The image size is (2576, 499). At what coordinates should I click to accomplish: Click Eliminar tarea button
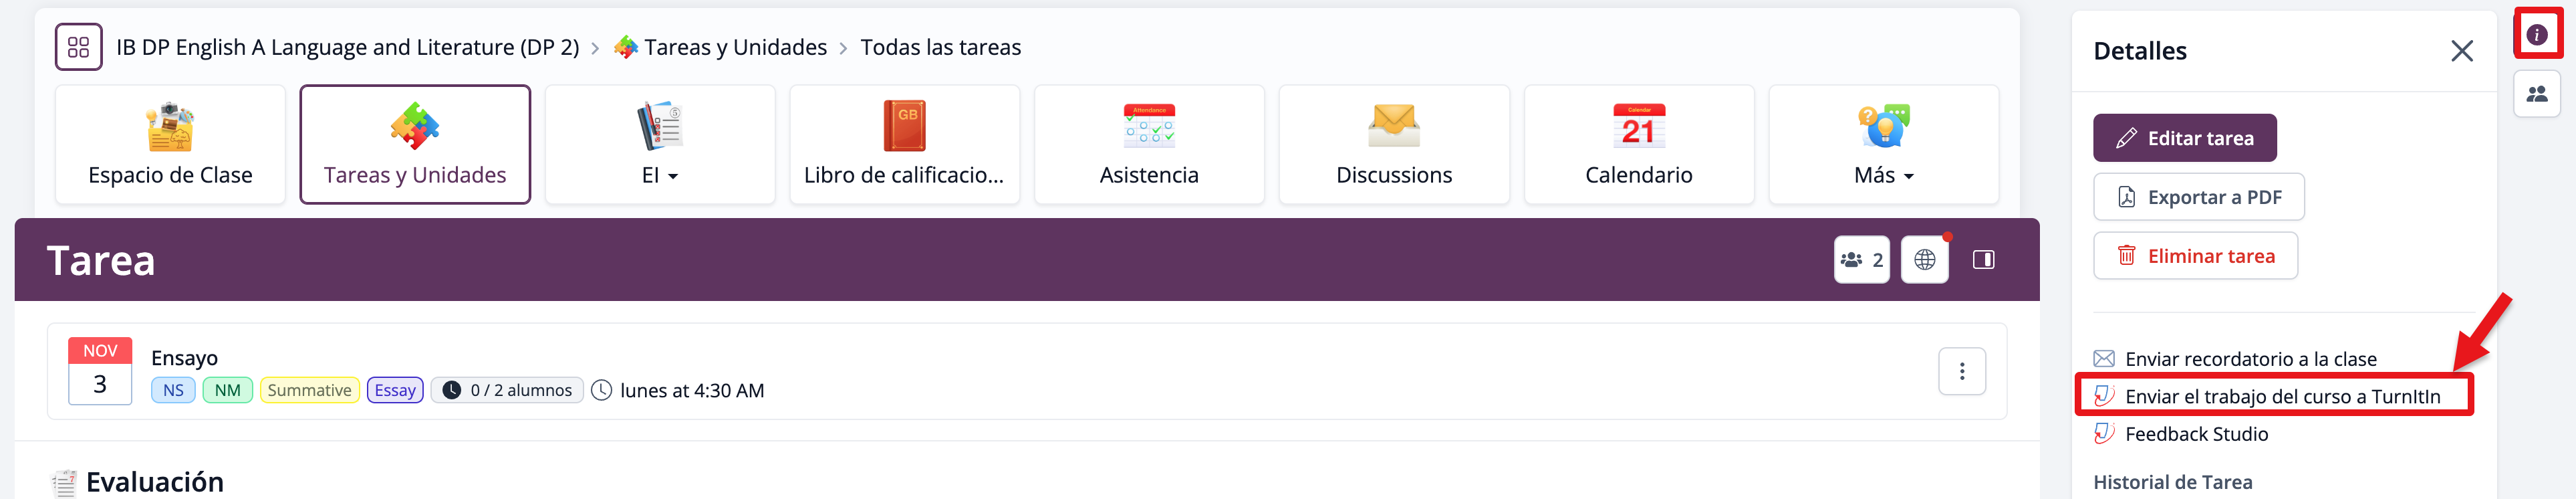click(x=2195, y=256)
